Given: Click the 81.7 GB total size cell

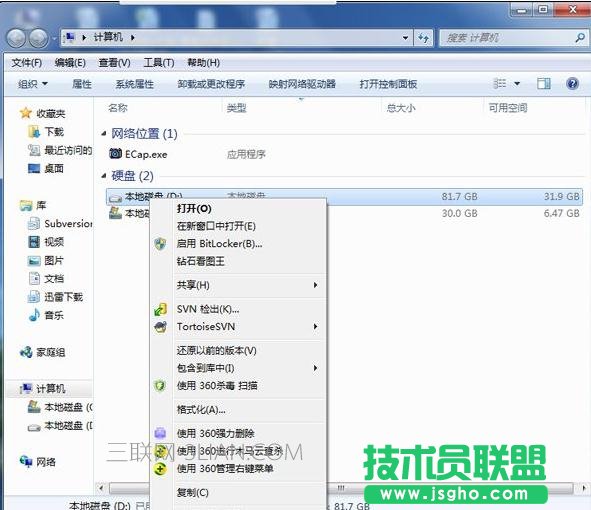Looking at the screenshot, I should 459,196.
